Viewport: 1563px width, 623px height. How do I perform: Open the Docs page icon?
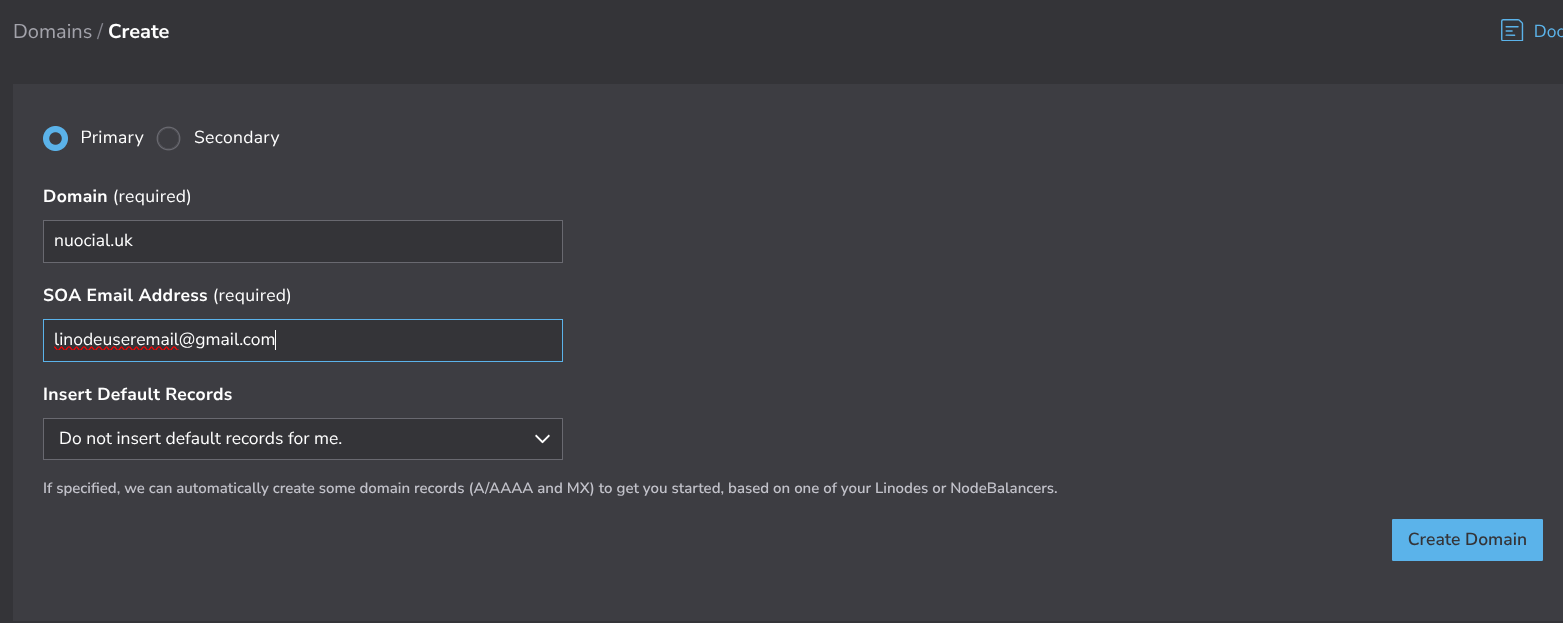(1511, 31)
